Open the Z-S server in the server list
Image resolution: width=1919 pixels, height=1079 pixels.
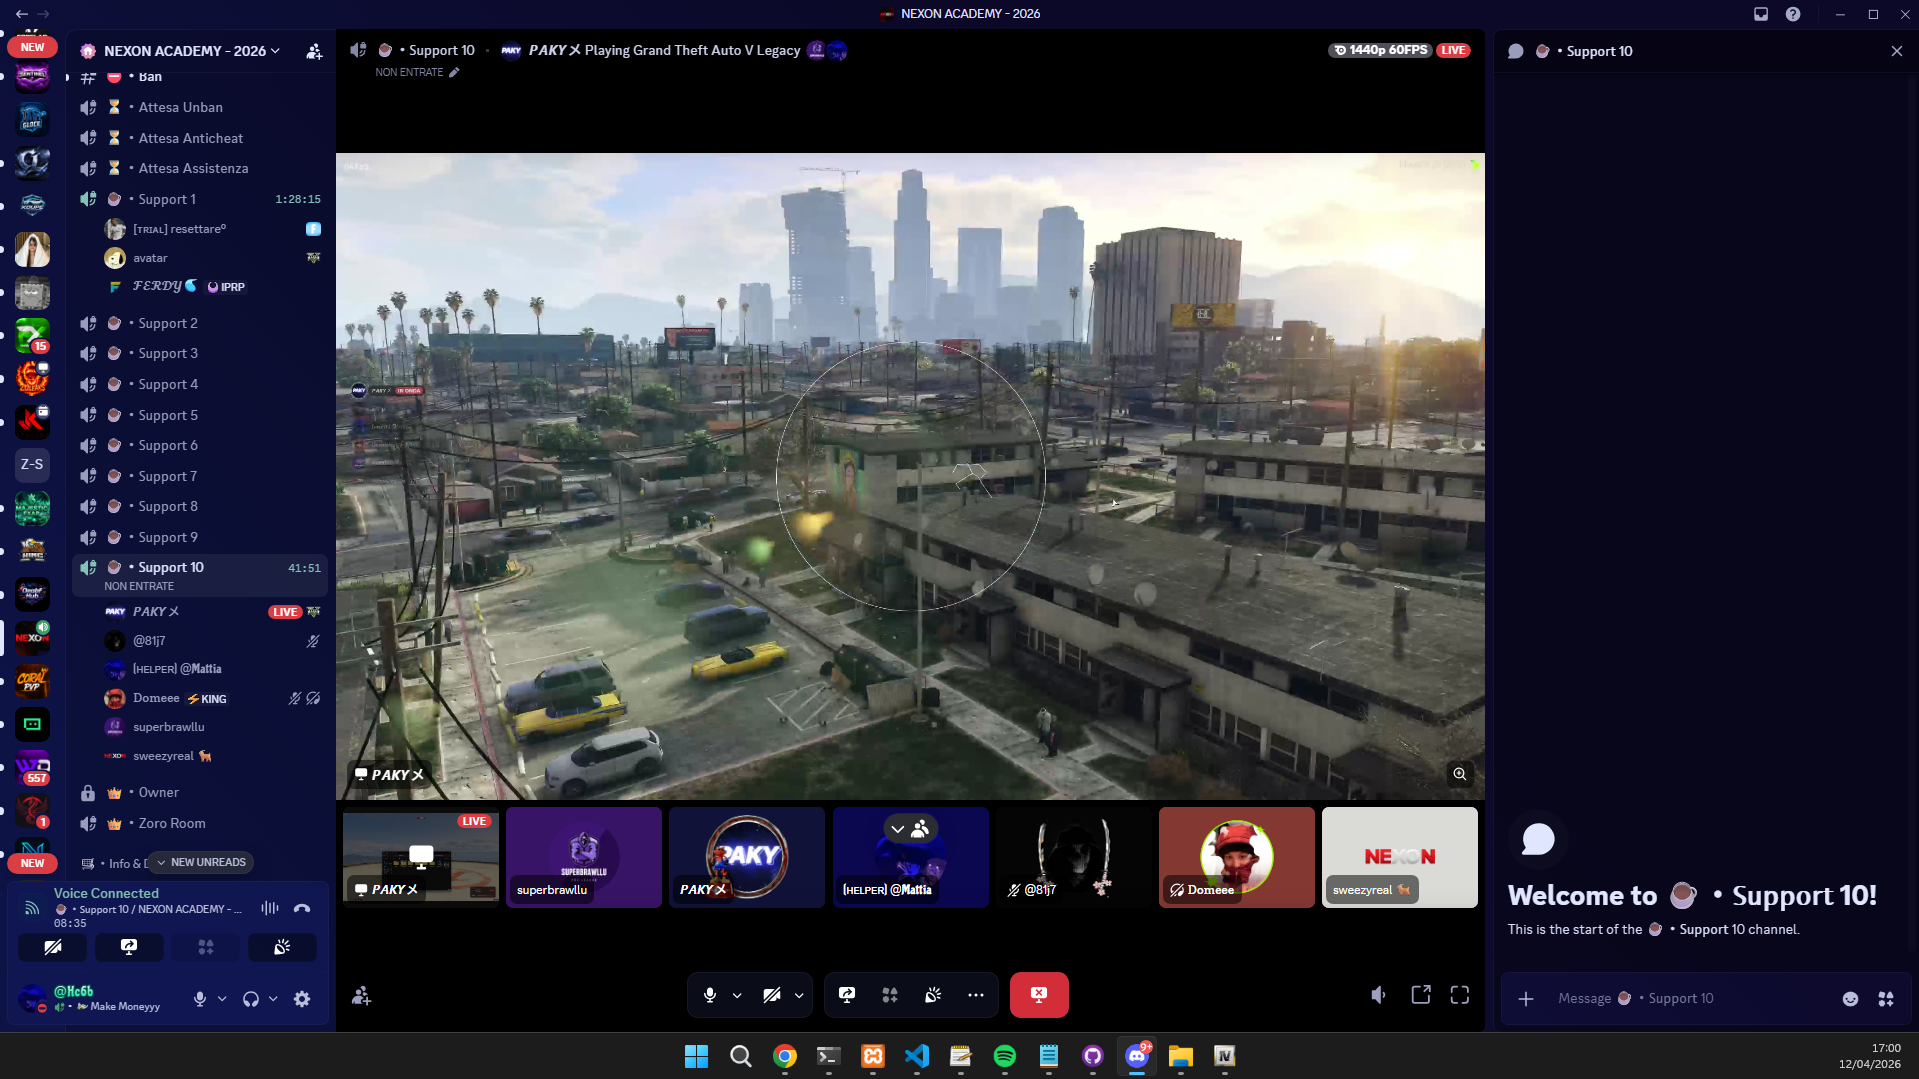tap(32, 464)
